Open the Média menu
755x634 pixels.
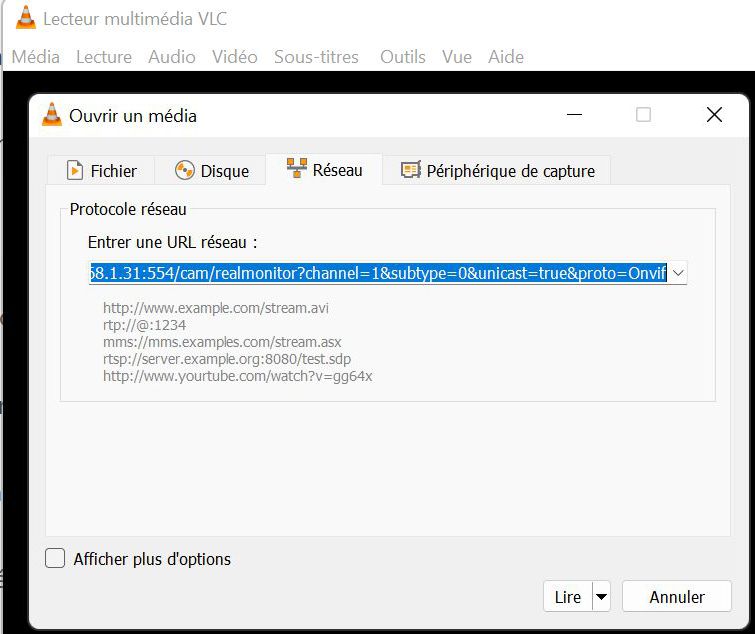[36, 57]
